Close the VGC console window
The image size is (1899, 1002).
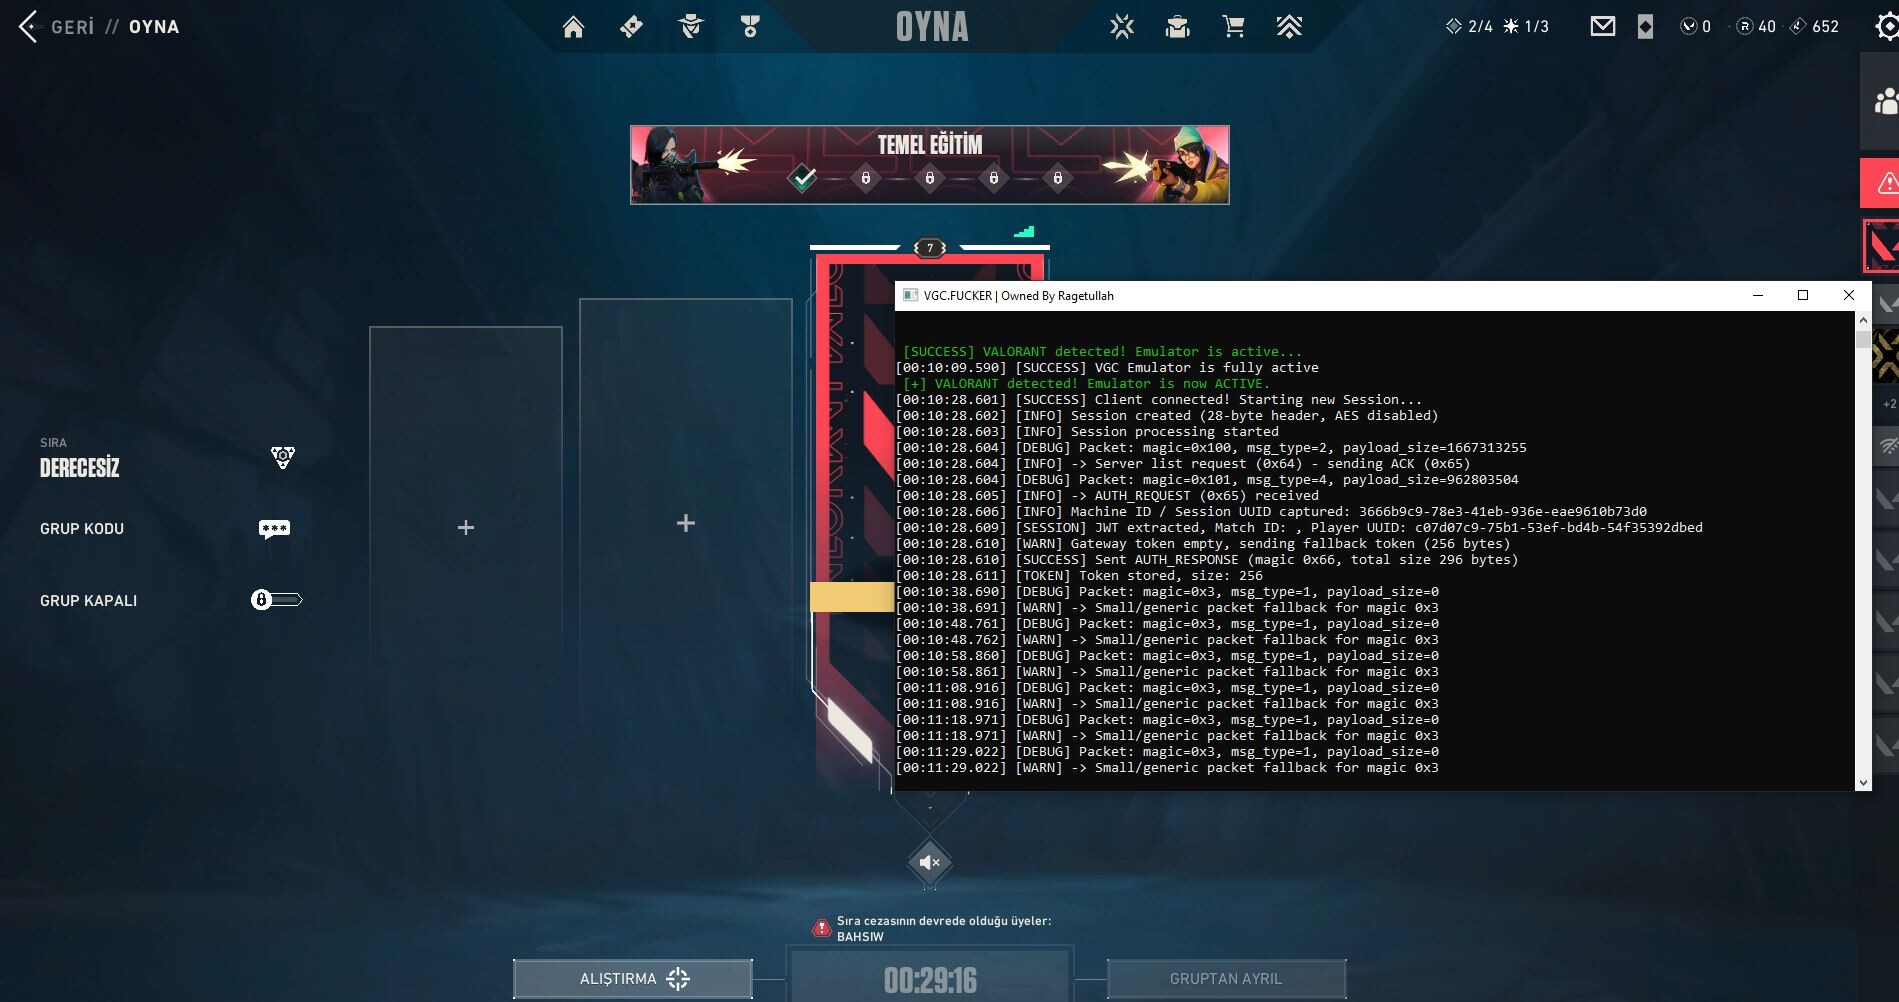pyautogui.click(x=1849, y=295)
